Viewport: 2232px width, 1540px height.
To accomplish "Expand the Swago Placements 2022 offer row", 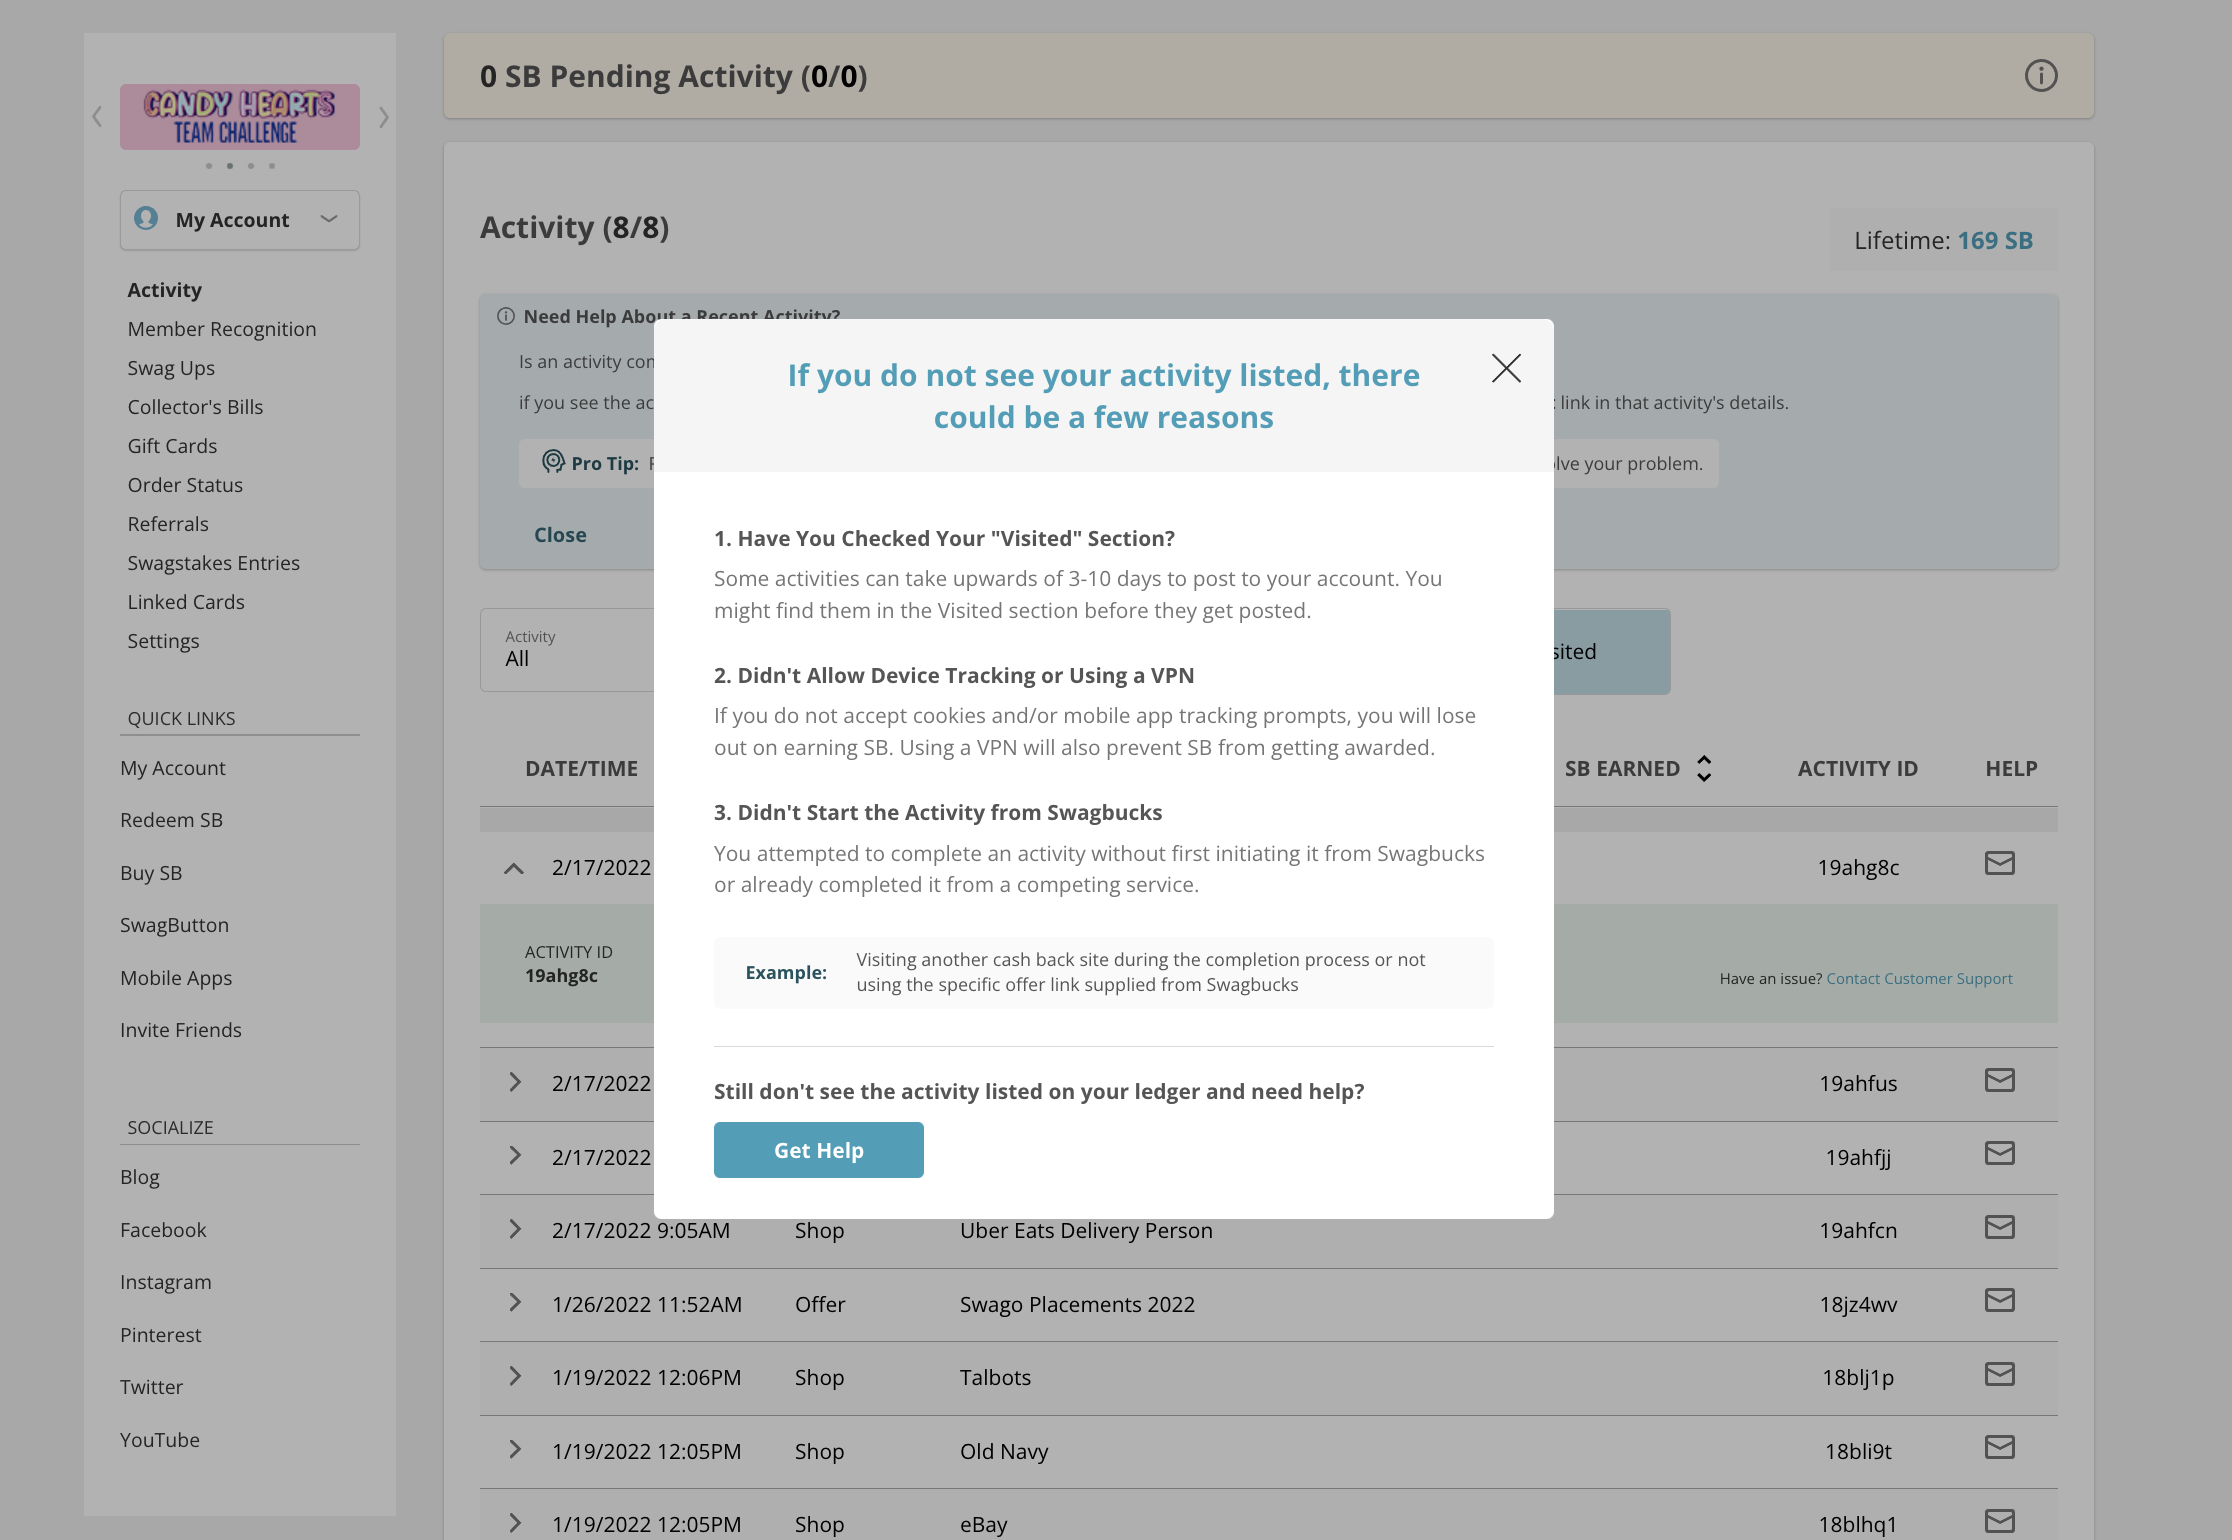I will coord(515,1303).
